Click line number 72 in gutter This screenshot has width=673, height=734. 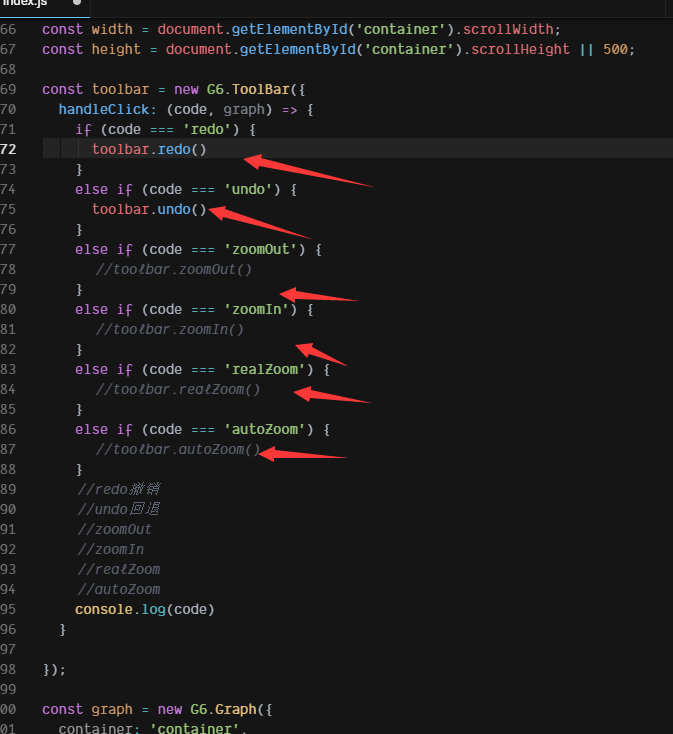coord(8,149)
